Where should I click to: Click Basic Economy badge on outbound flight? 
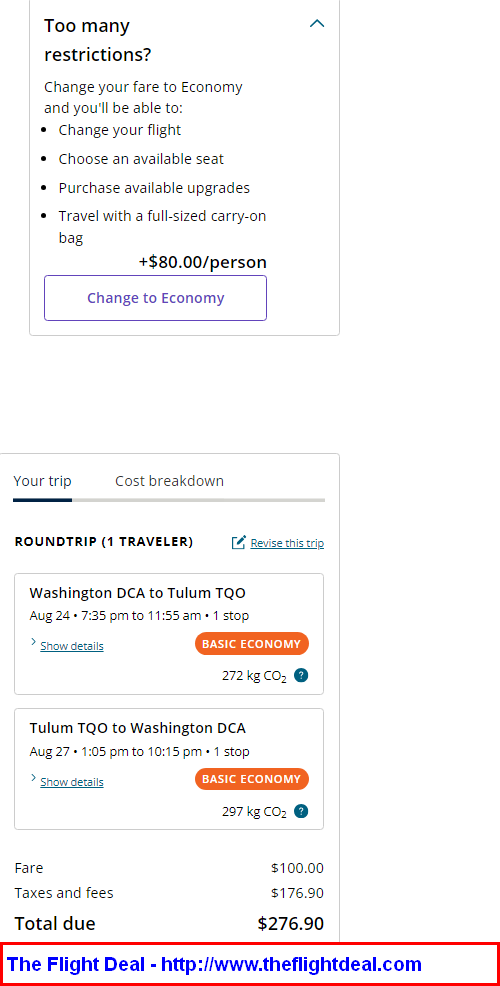click(x=252, y=644)
